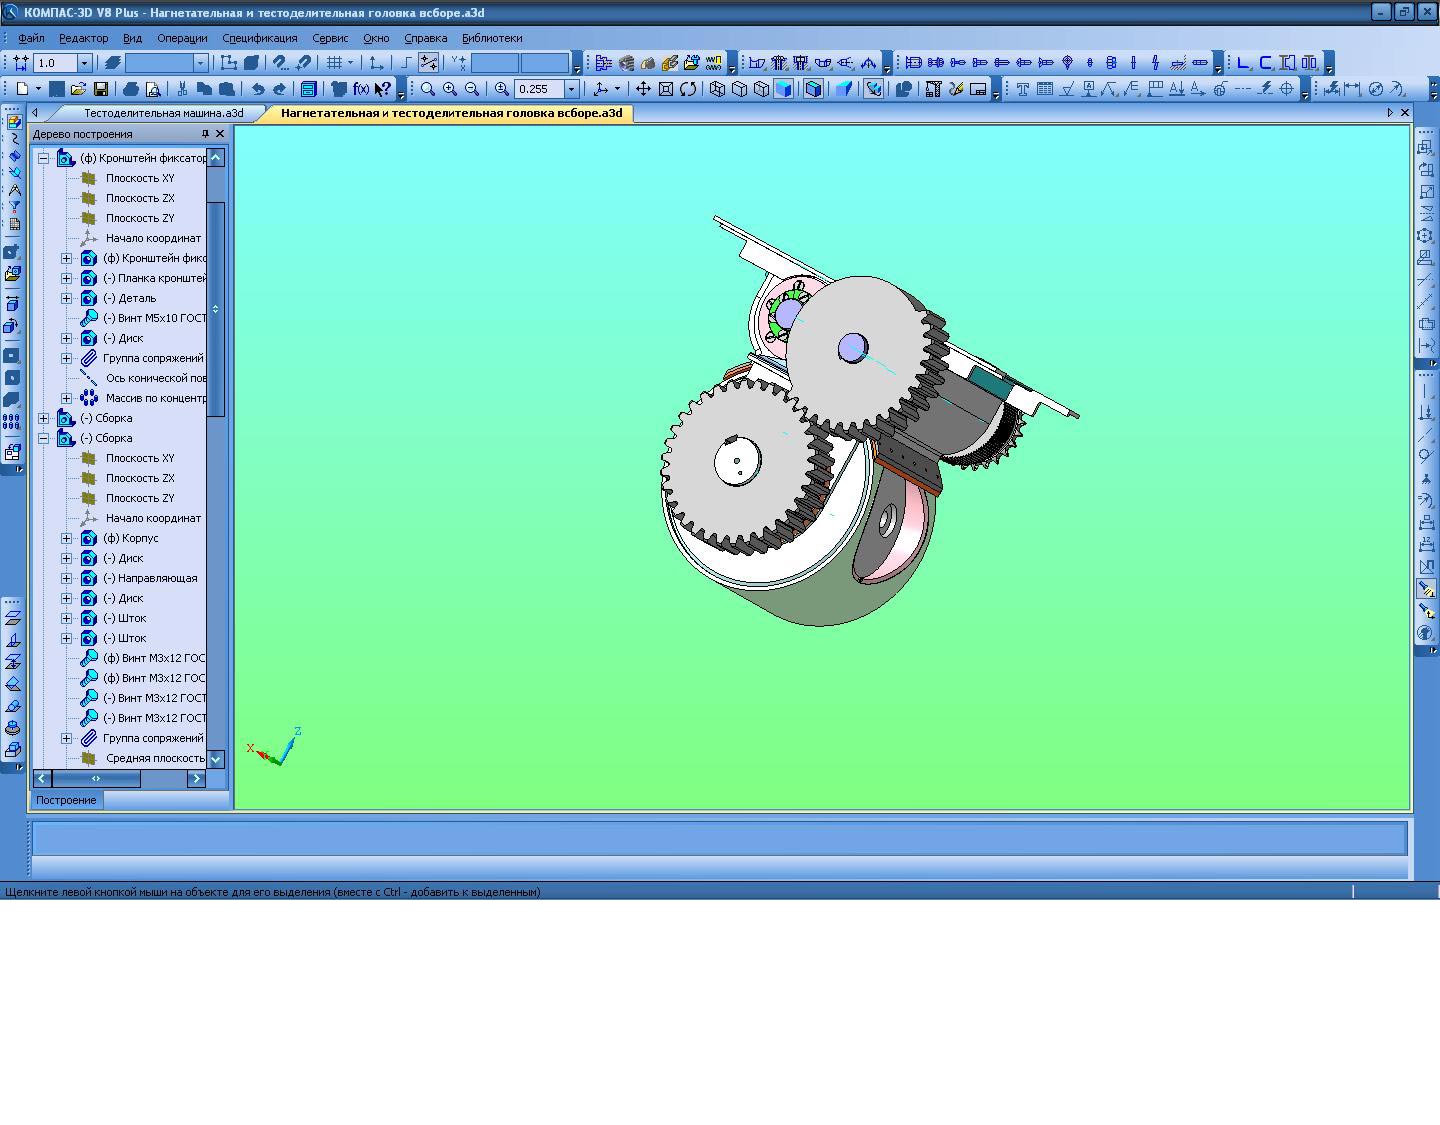Select the Rotate view tool
Viewport: 1440px width, 1125px height.
pos(688,89)
